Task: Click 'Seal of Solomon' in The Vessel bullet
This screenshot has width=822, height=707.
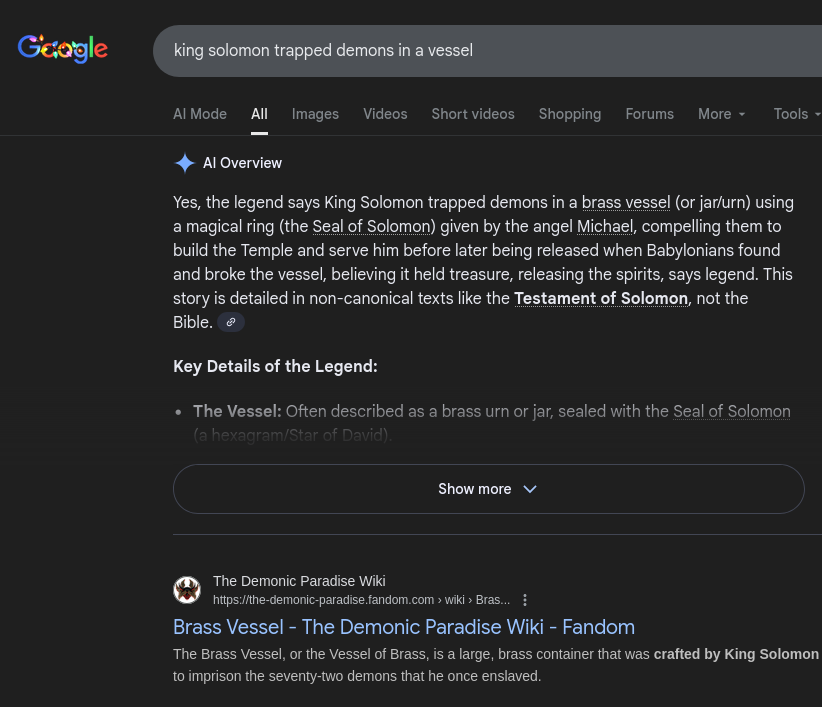Action: pos(731,411)
